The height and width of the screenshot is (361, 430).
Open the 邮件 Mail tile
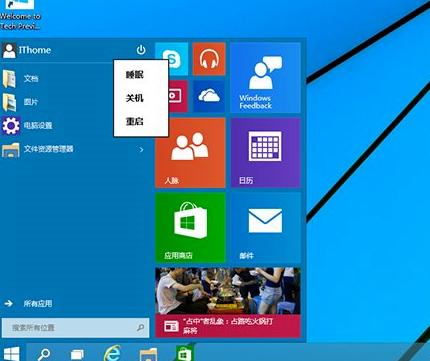point(265,228)
